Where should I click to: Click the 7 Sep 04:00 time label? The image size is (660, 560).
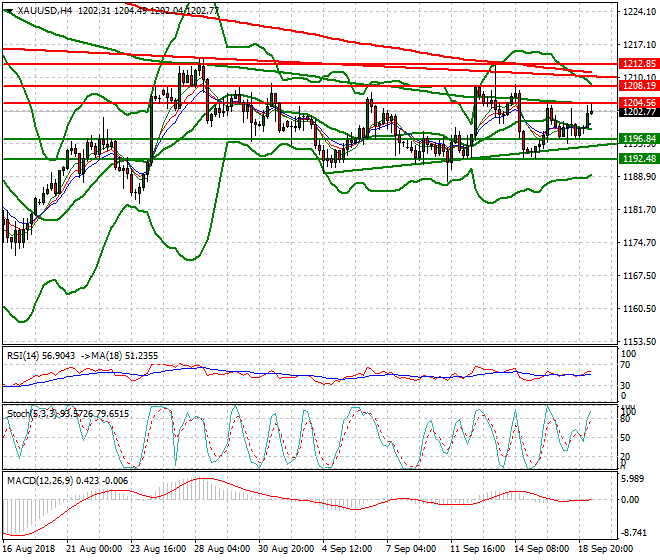(x=411, y=549)
